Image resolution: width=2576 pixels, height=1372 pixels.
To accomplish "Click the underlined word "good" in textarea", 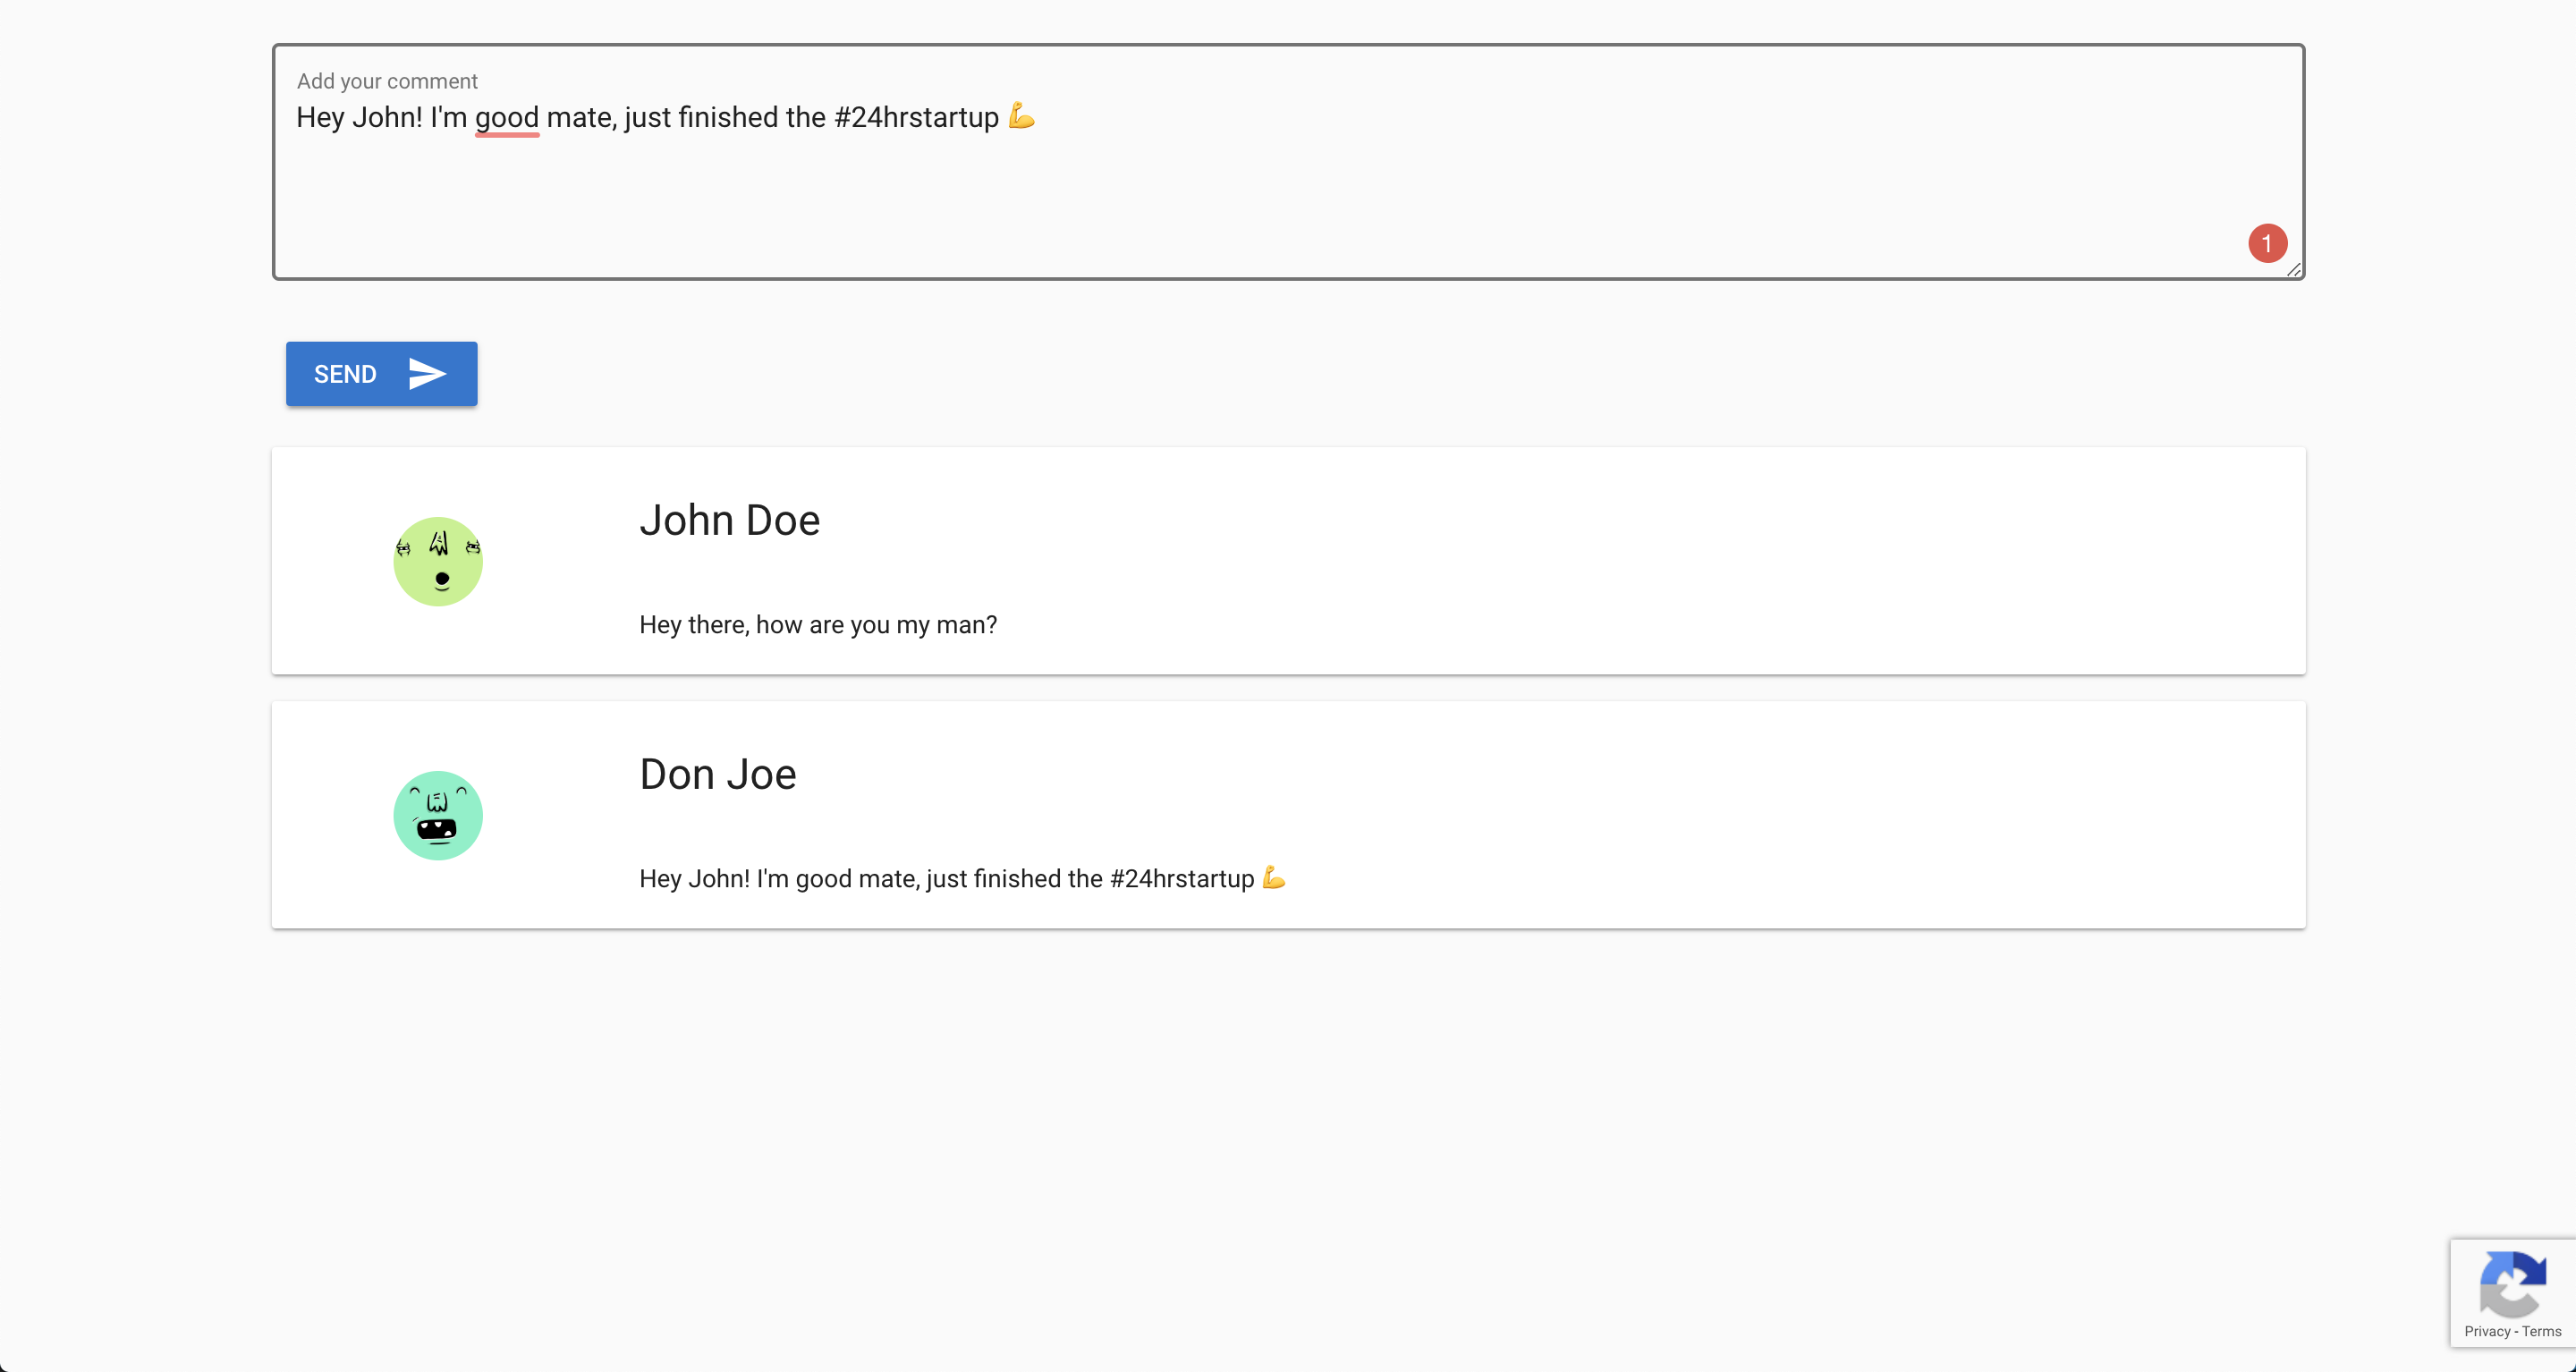I will pos(507,118).
